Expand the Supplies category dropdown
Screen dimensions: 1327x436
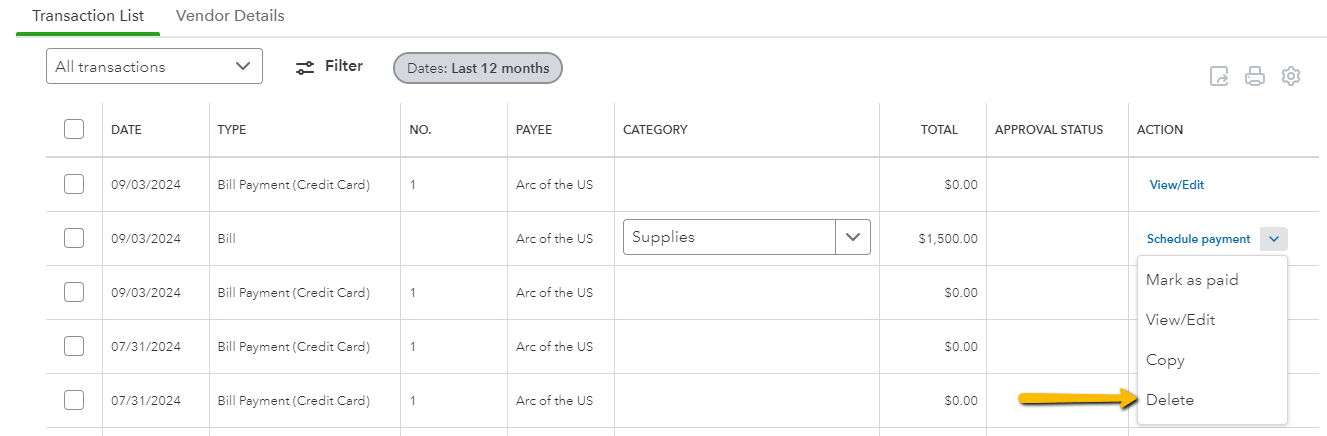point(853,237)
